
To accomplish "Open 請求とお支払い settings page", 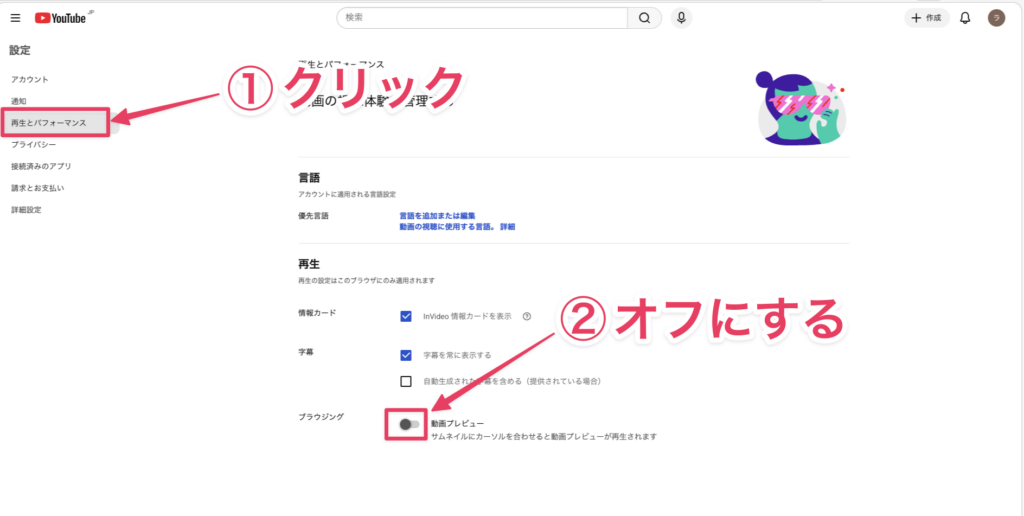I will click(38, 188).
